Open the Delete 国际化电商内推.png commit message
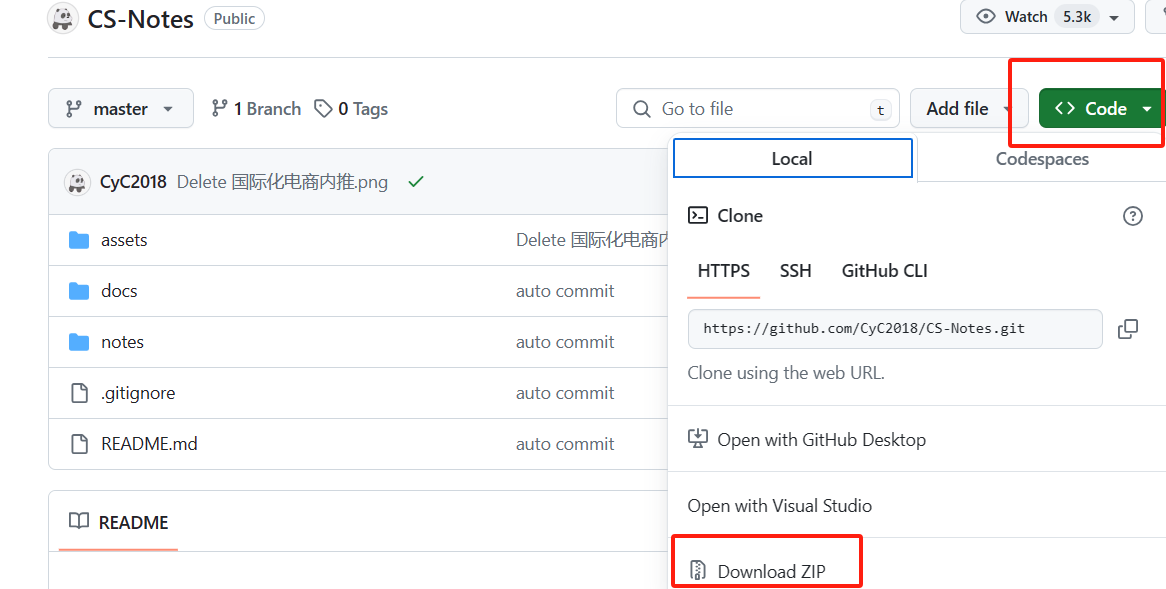 pyautogui.click(x=283, y=182)
